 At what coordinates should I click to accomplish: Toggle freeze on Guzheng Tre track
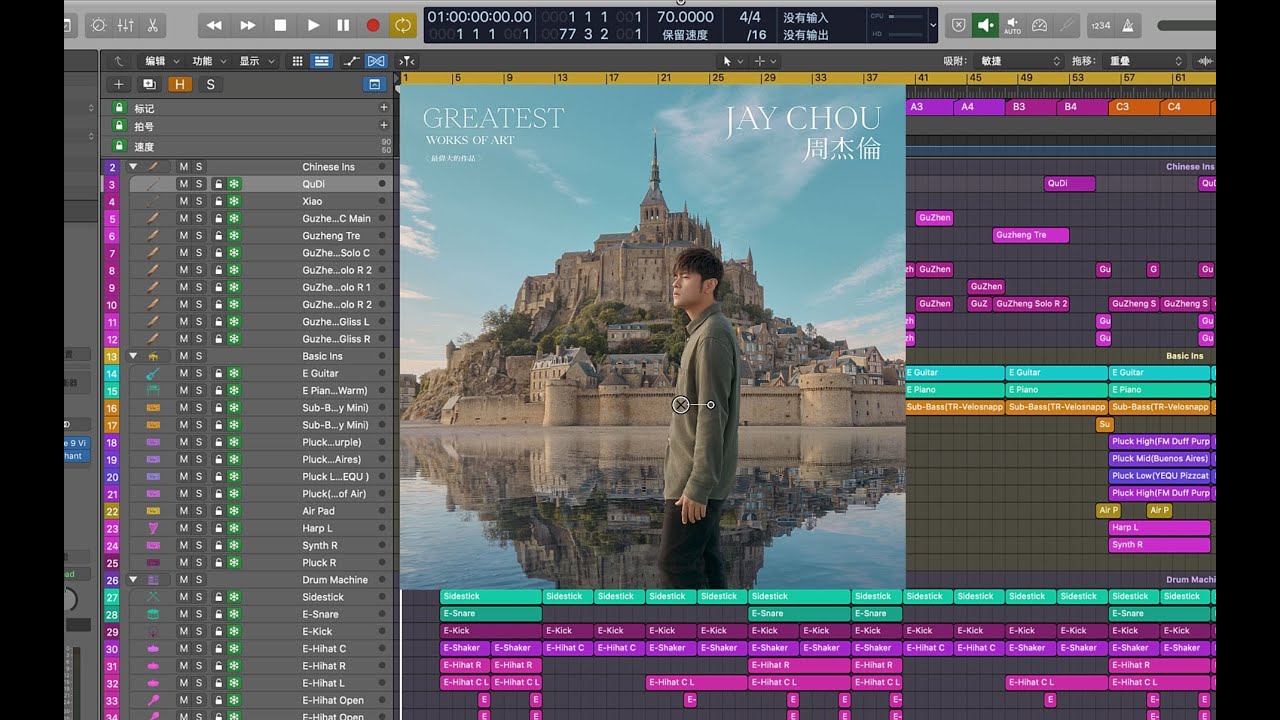pyautogui.click(x=234, y=236)
